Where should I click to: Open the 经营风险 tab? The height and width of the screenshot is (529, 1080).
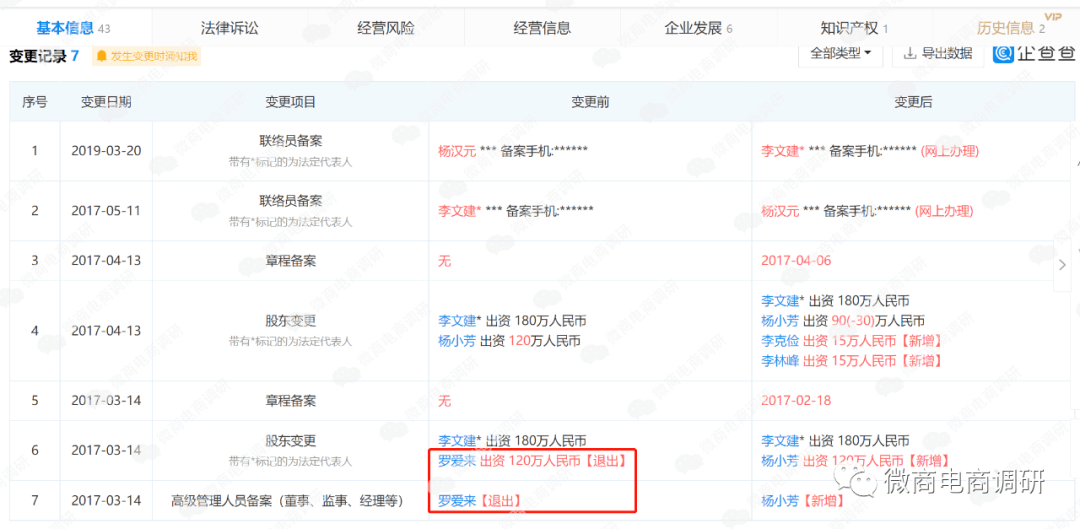click(x=386, y=28)
